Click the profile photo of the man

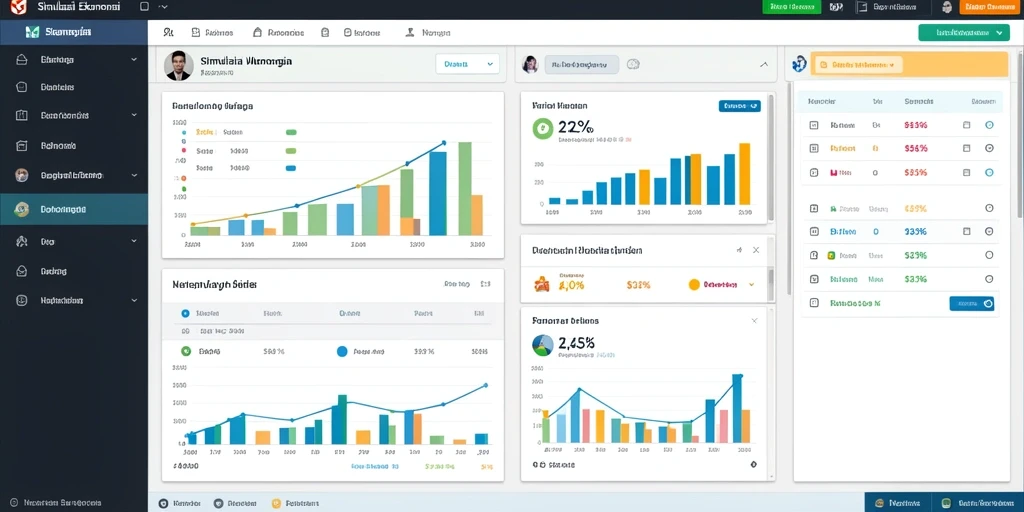(x=178, y=66)
